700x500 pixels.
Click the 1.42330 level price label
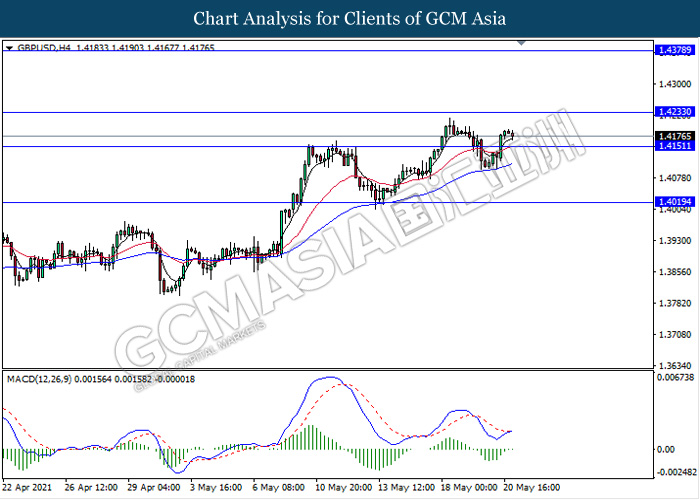tap(675, 112)
